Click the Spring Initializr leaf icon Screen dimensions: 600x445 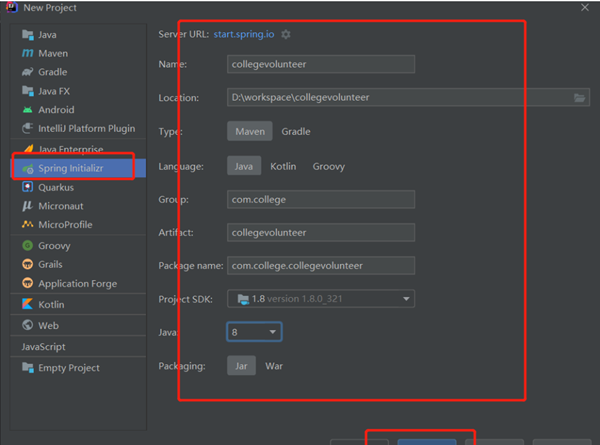pos(28,168)
